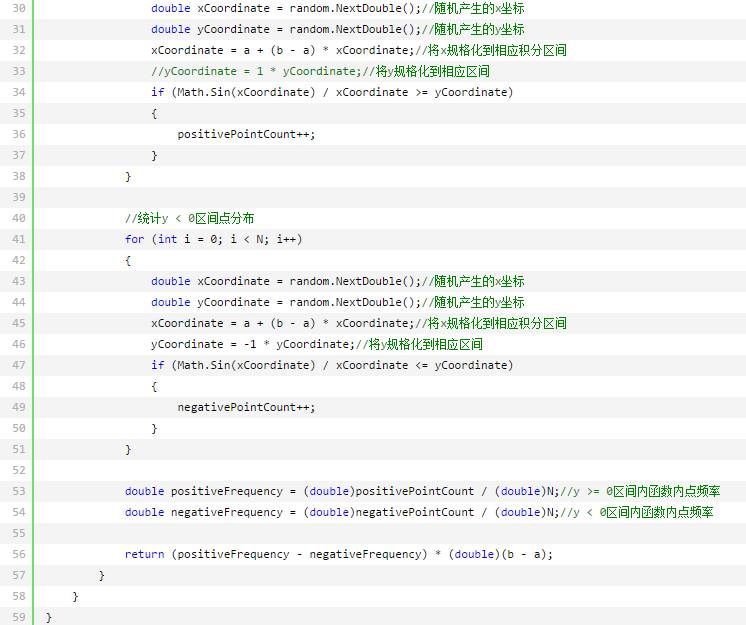Screen dimensions: 746x625
Task: Click the 'for (int i = 0; i < N; i++)' statement on line 41
Action: (x=214, y=239)
